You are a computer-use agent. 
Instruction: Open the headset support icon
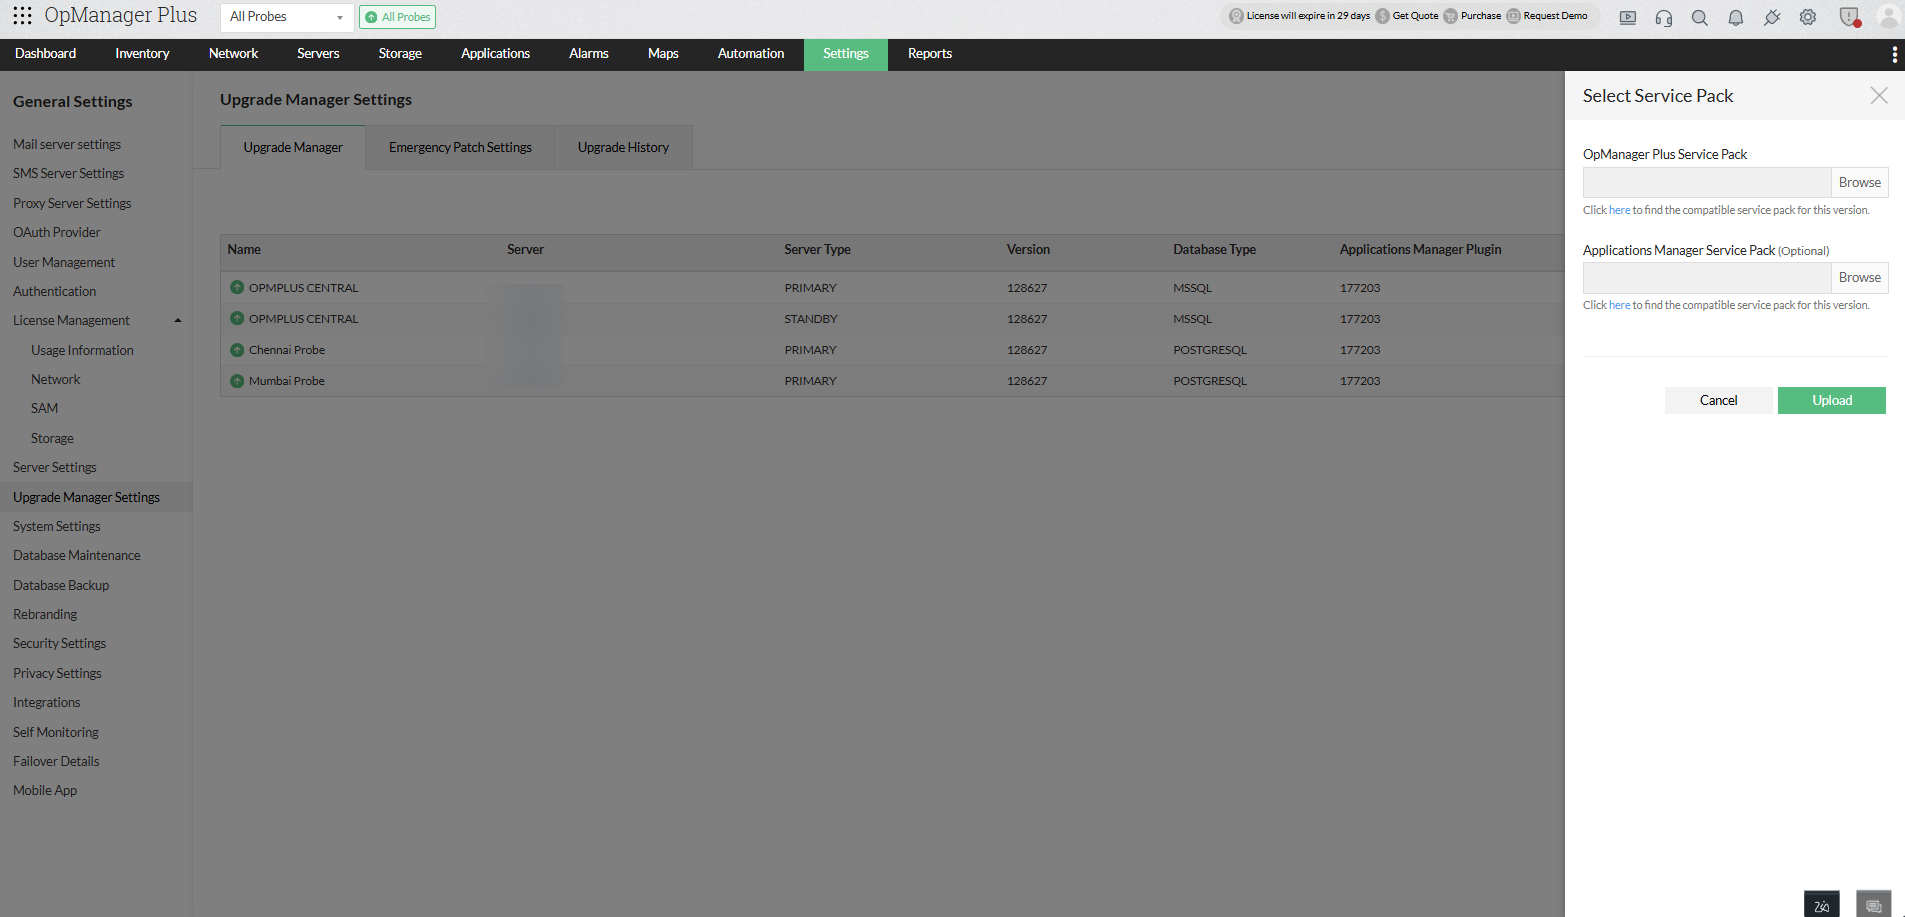[1664, 17]
